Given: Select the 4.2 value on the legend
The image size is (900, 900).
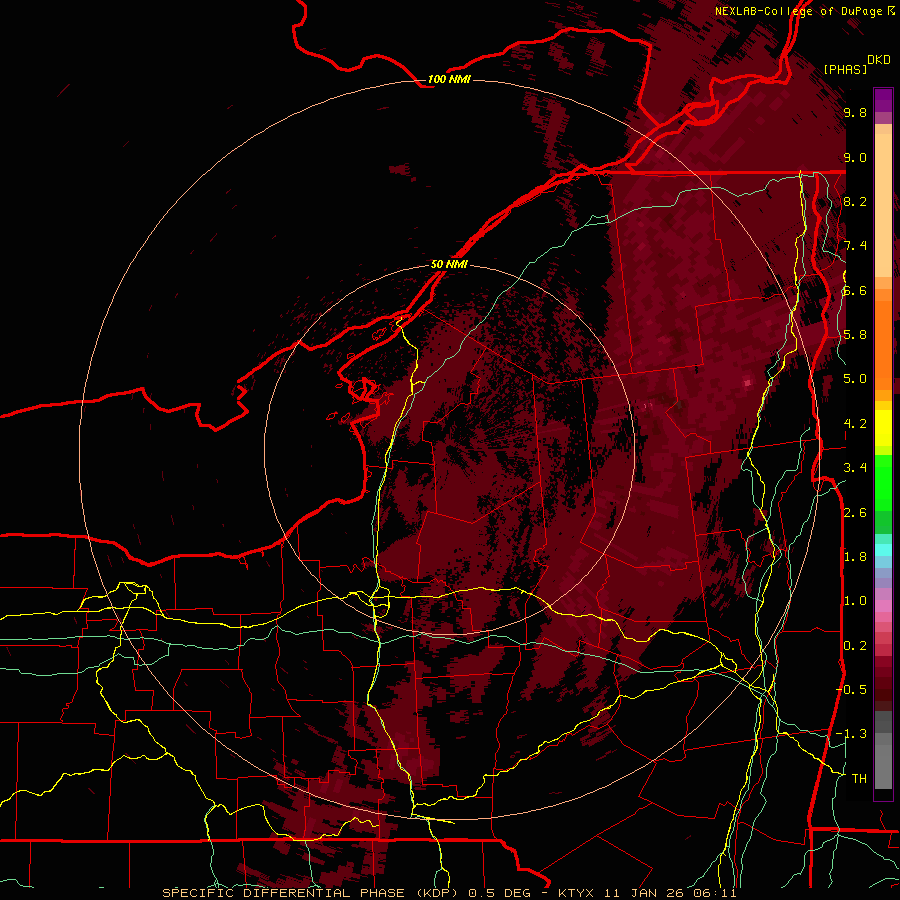Looking at the screenshot, I should [x=855, y=424].
